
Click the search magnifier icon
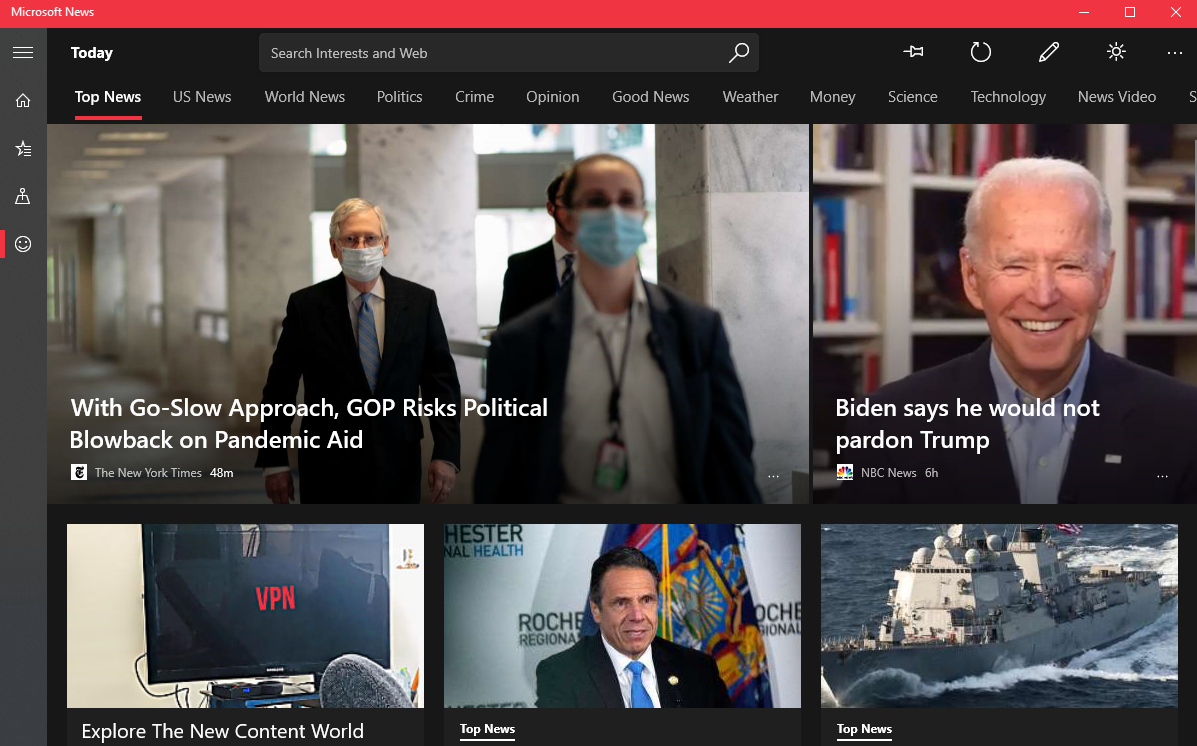click(x=738, y=53)
